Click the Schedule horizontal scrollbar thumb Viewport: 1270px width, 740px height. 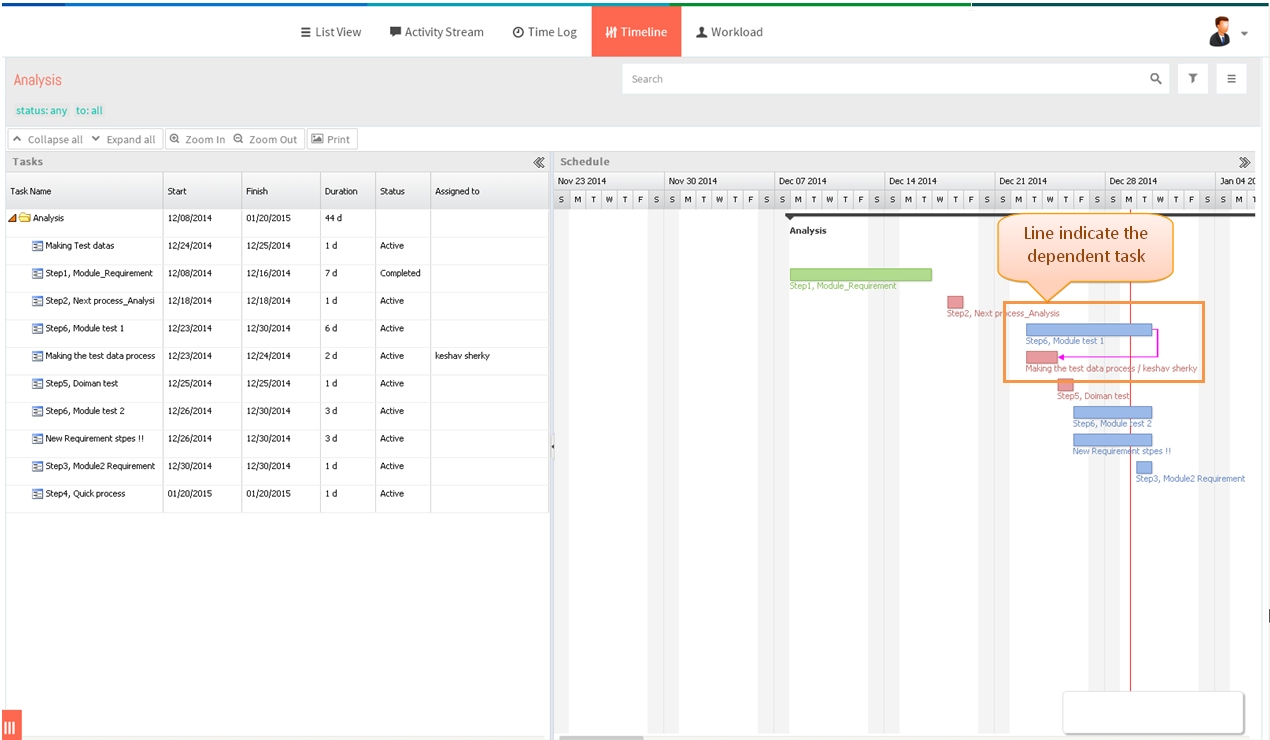click(601, 738)
